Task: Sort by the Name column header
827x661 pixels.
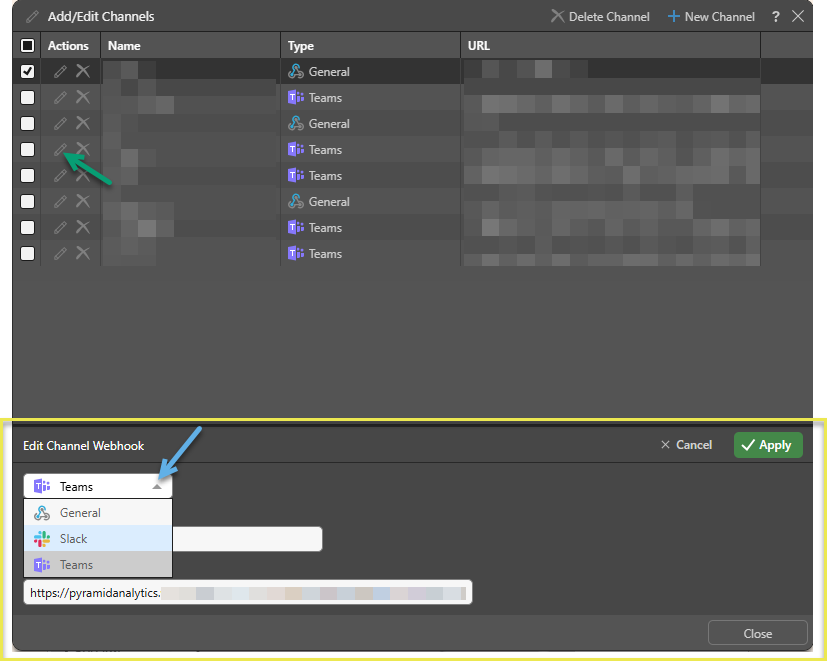Action: pos(124,46)
